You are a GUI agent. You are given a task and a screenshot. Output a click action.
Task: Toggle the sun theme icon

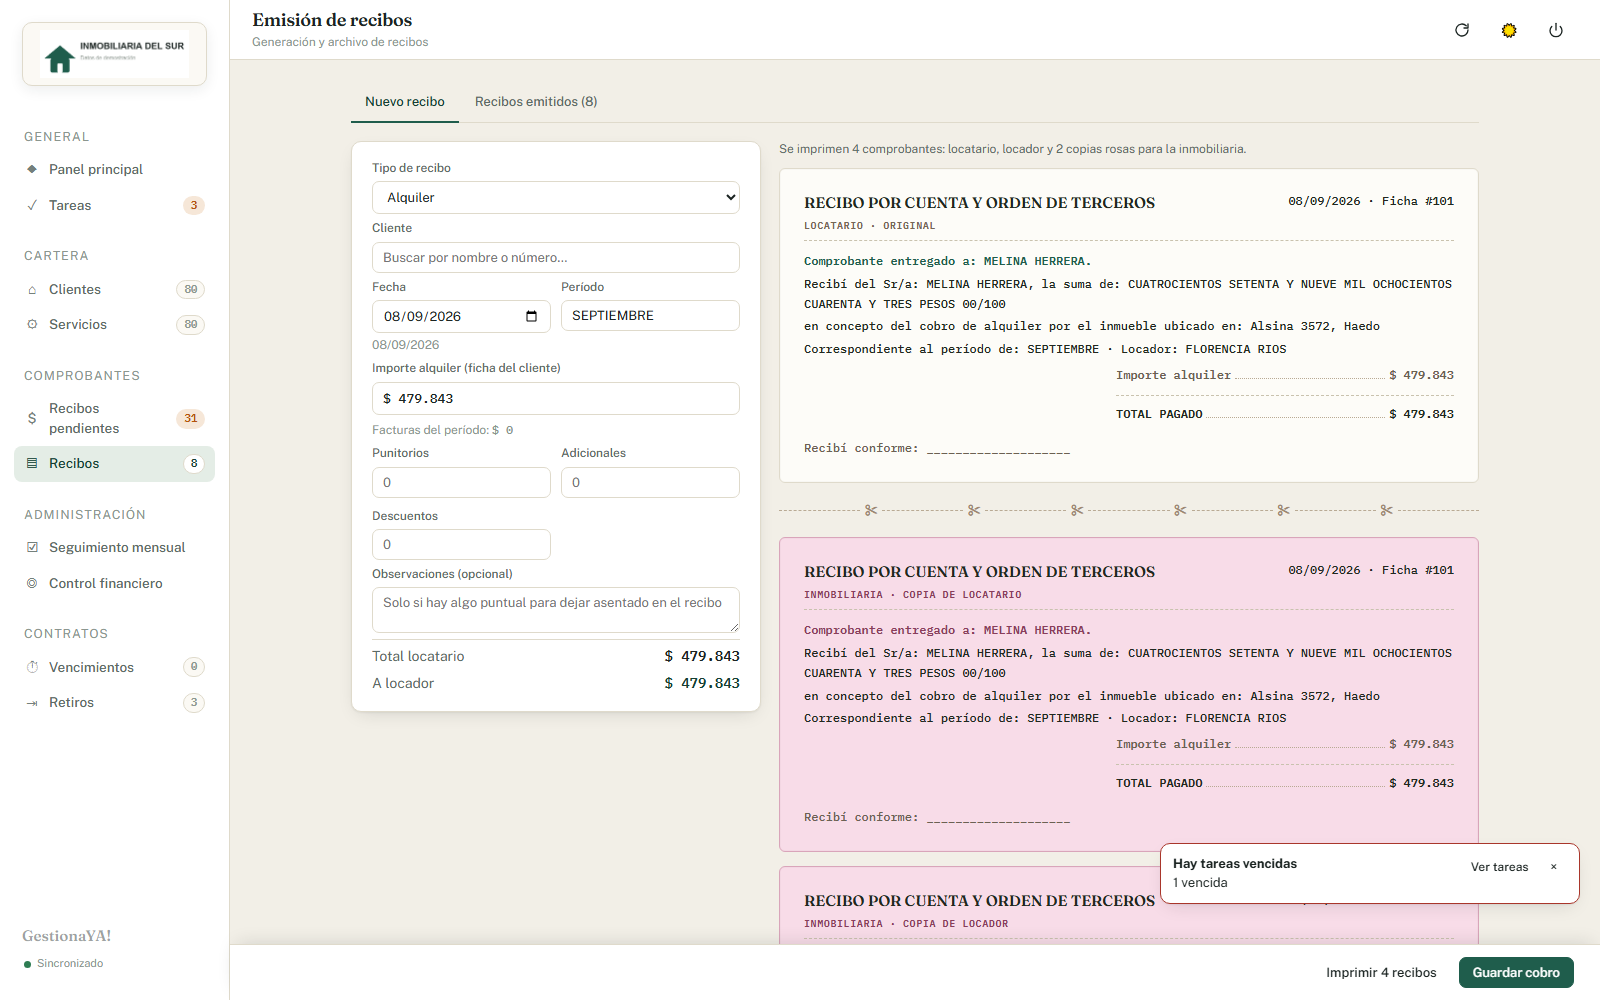click(1509, 30)
